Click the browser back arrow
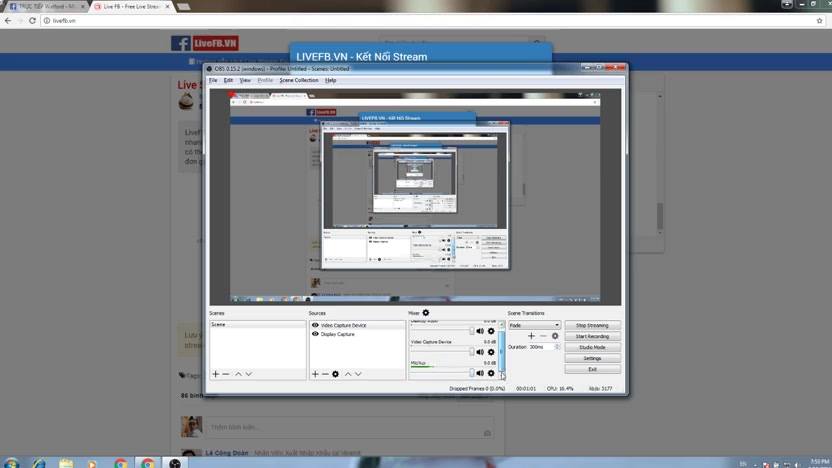 point(8,21)
